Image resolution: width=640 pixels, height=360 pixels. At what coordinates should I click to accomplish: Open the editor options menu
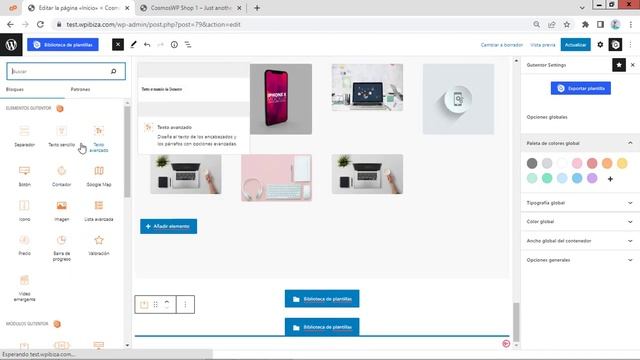pos(631,44)
